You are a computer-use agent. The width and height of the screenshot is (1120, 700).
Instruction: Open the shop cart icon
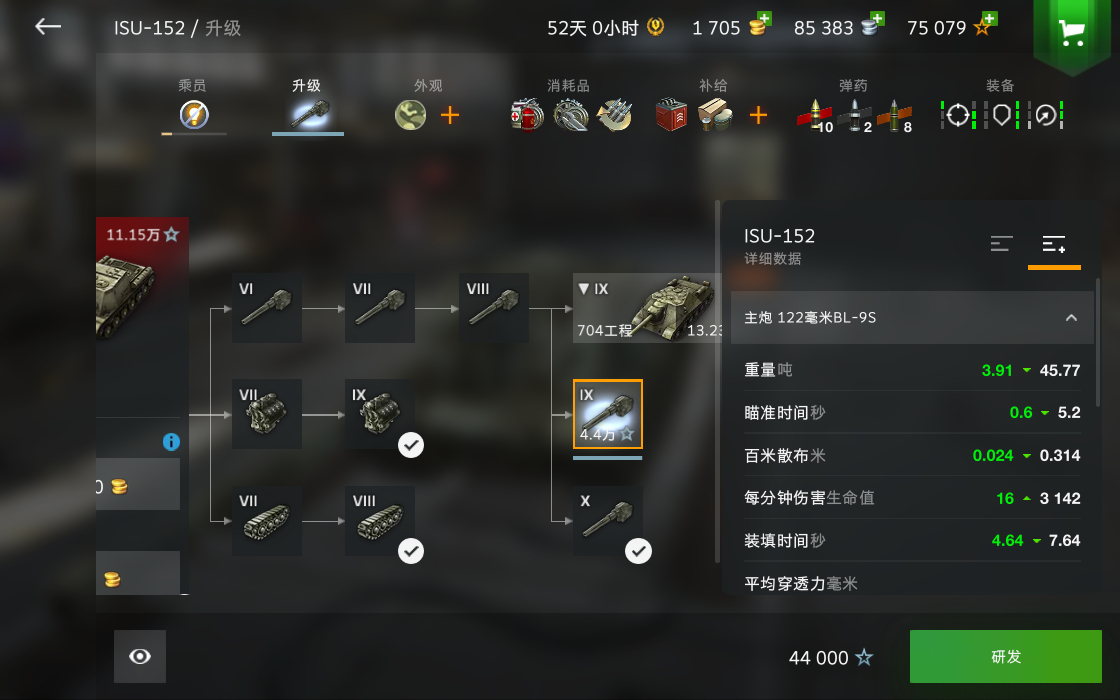click(x=1071, y=32)
